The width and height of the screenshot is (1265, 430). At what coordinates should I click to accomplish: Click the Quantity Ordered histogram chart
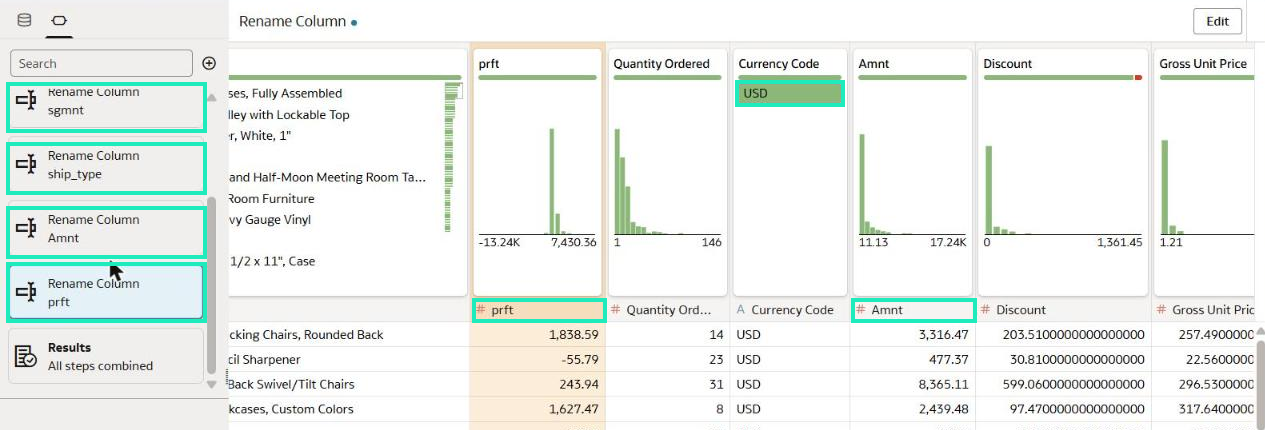click(667, 180)
